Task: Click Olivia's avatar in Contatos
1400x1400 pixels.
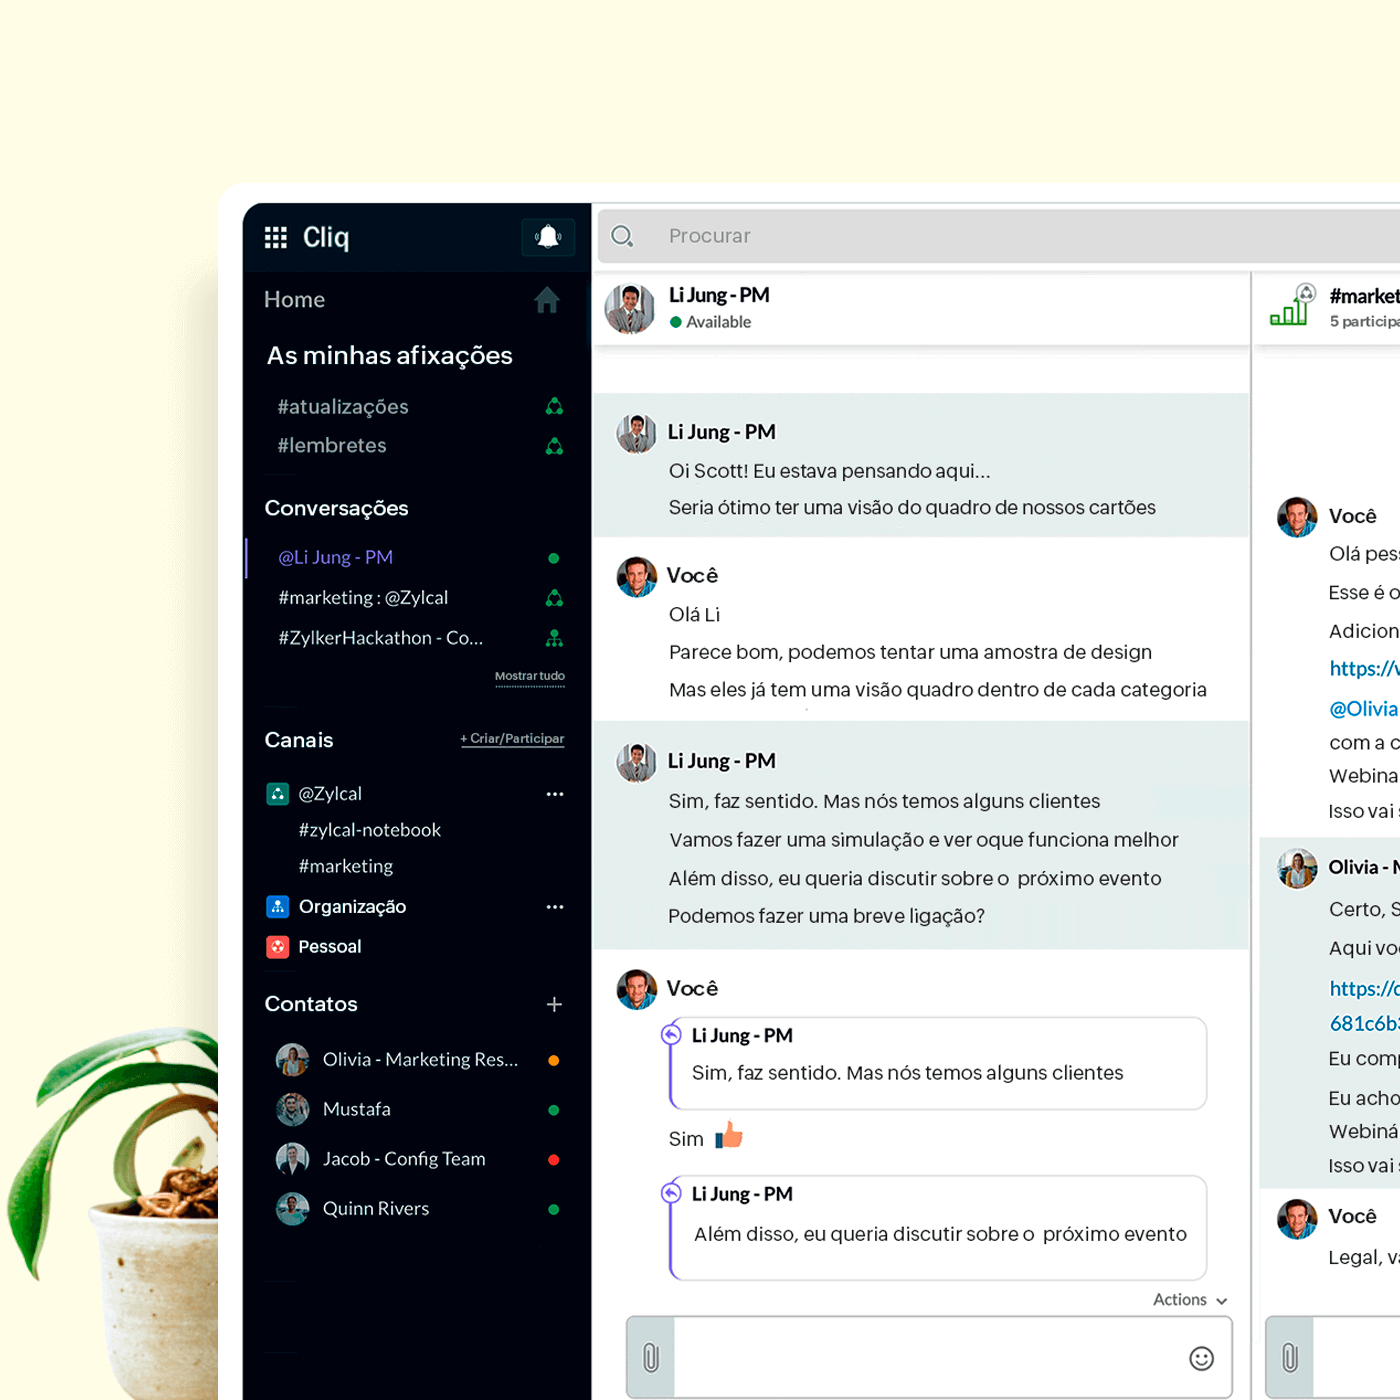Action: pos(292,1060)
